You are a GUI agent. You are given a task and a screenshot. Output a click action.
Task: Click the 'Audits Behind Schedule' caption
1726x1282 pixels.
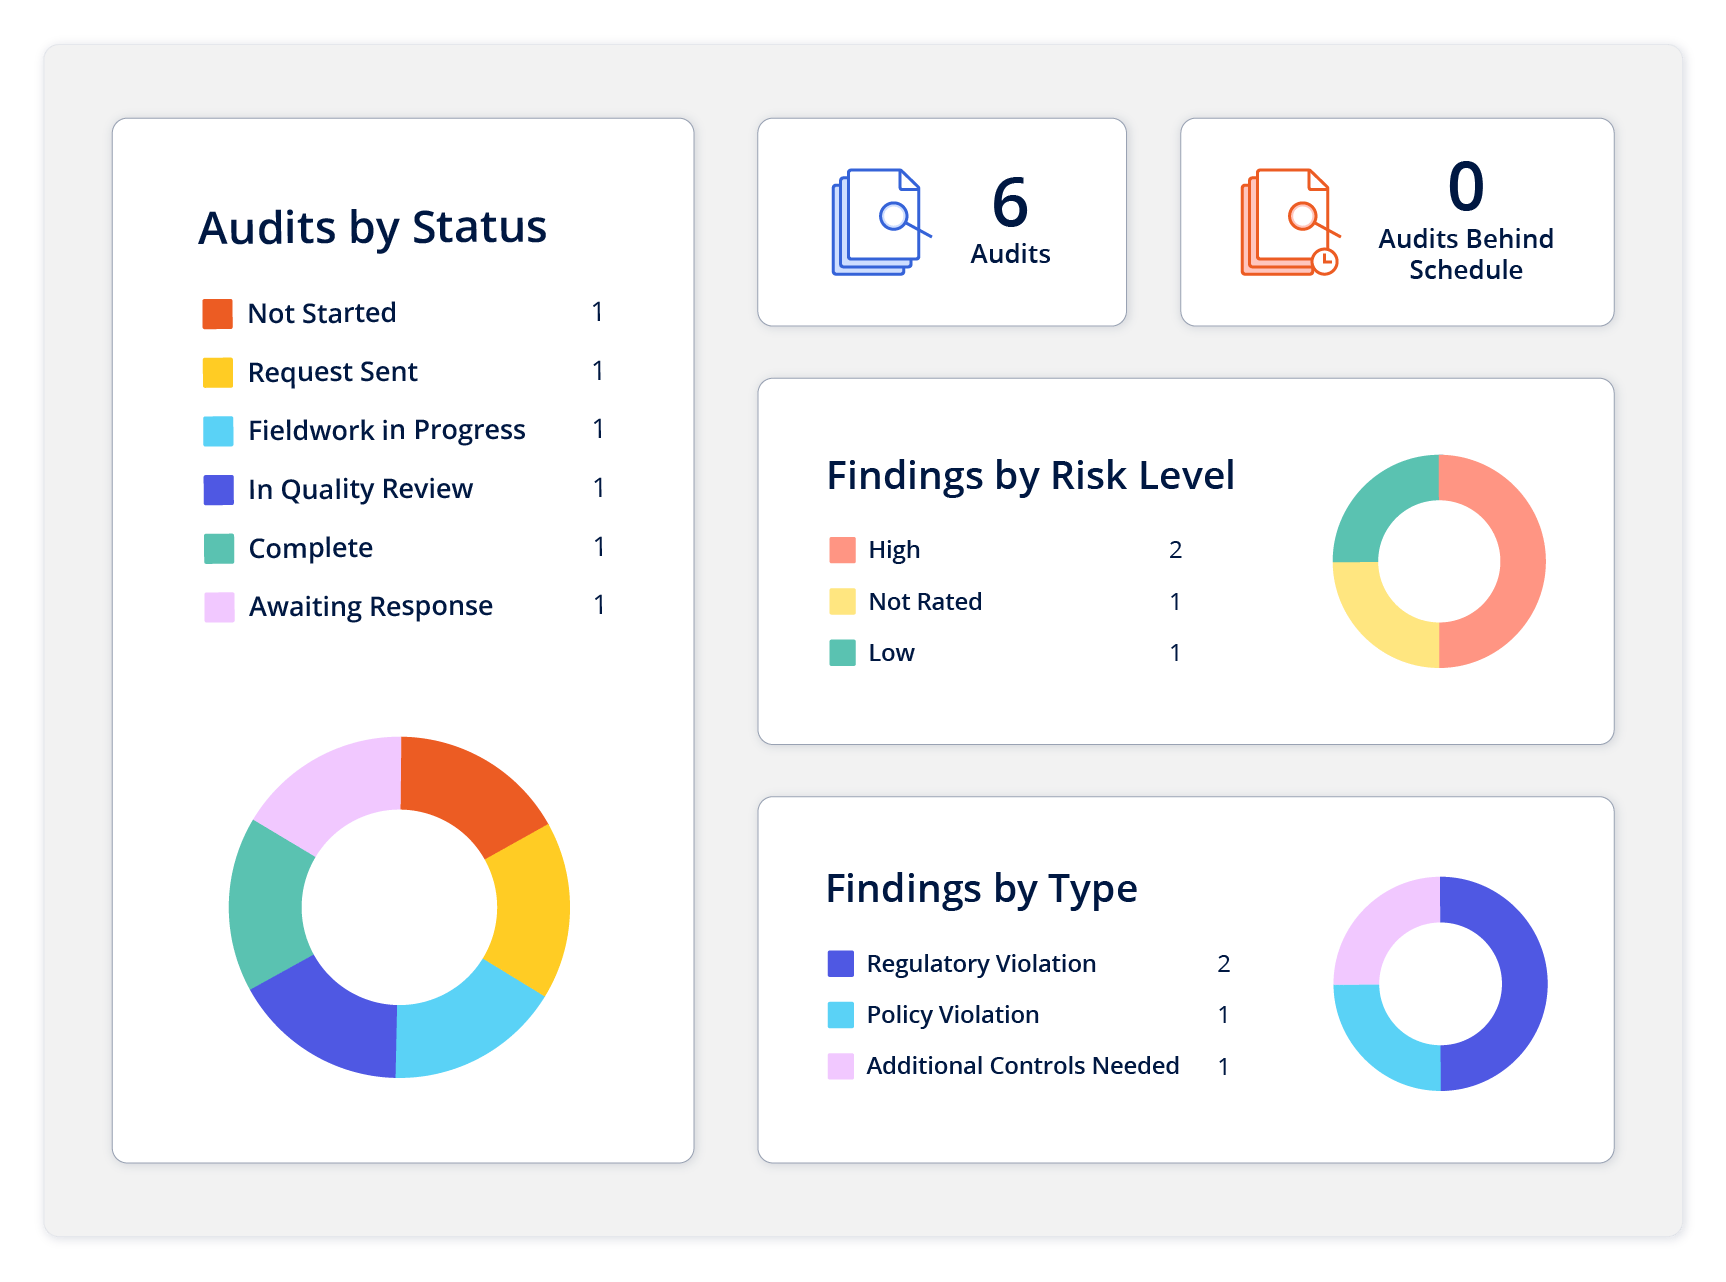(1466, 254)
